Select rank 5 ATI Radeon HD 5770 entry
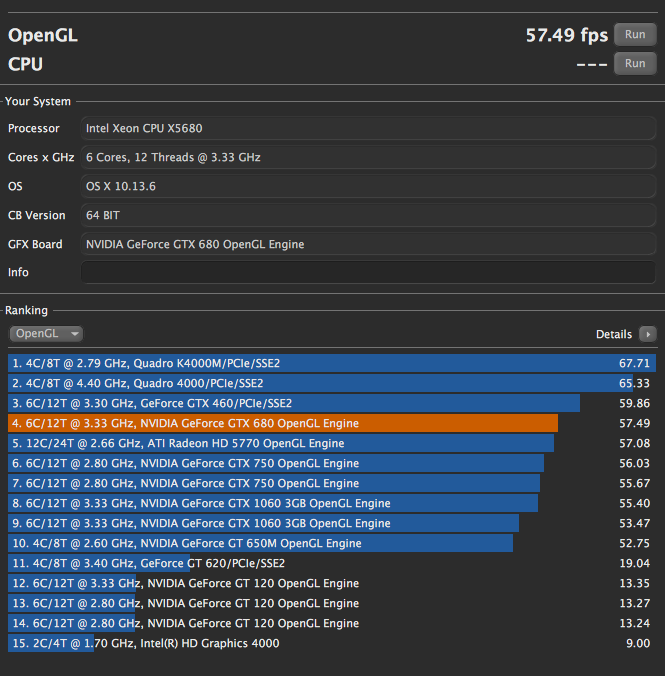This screenshot has width=665, height=676. 332,443
